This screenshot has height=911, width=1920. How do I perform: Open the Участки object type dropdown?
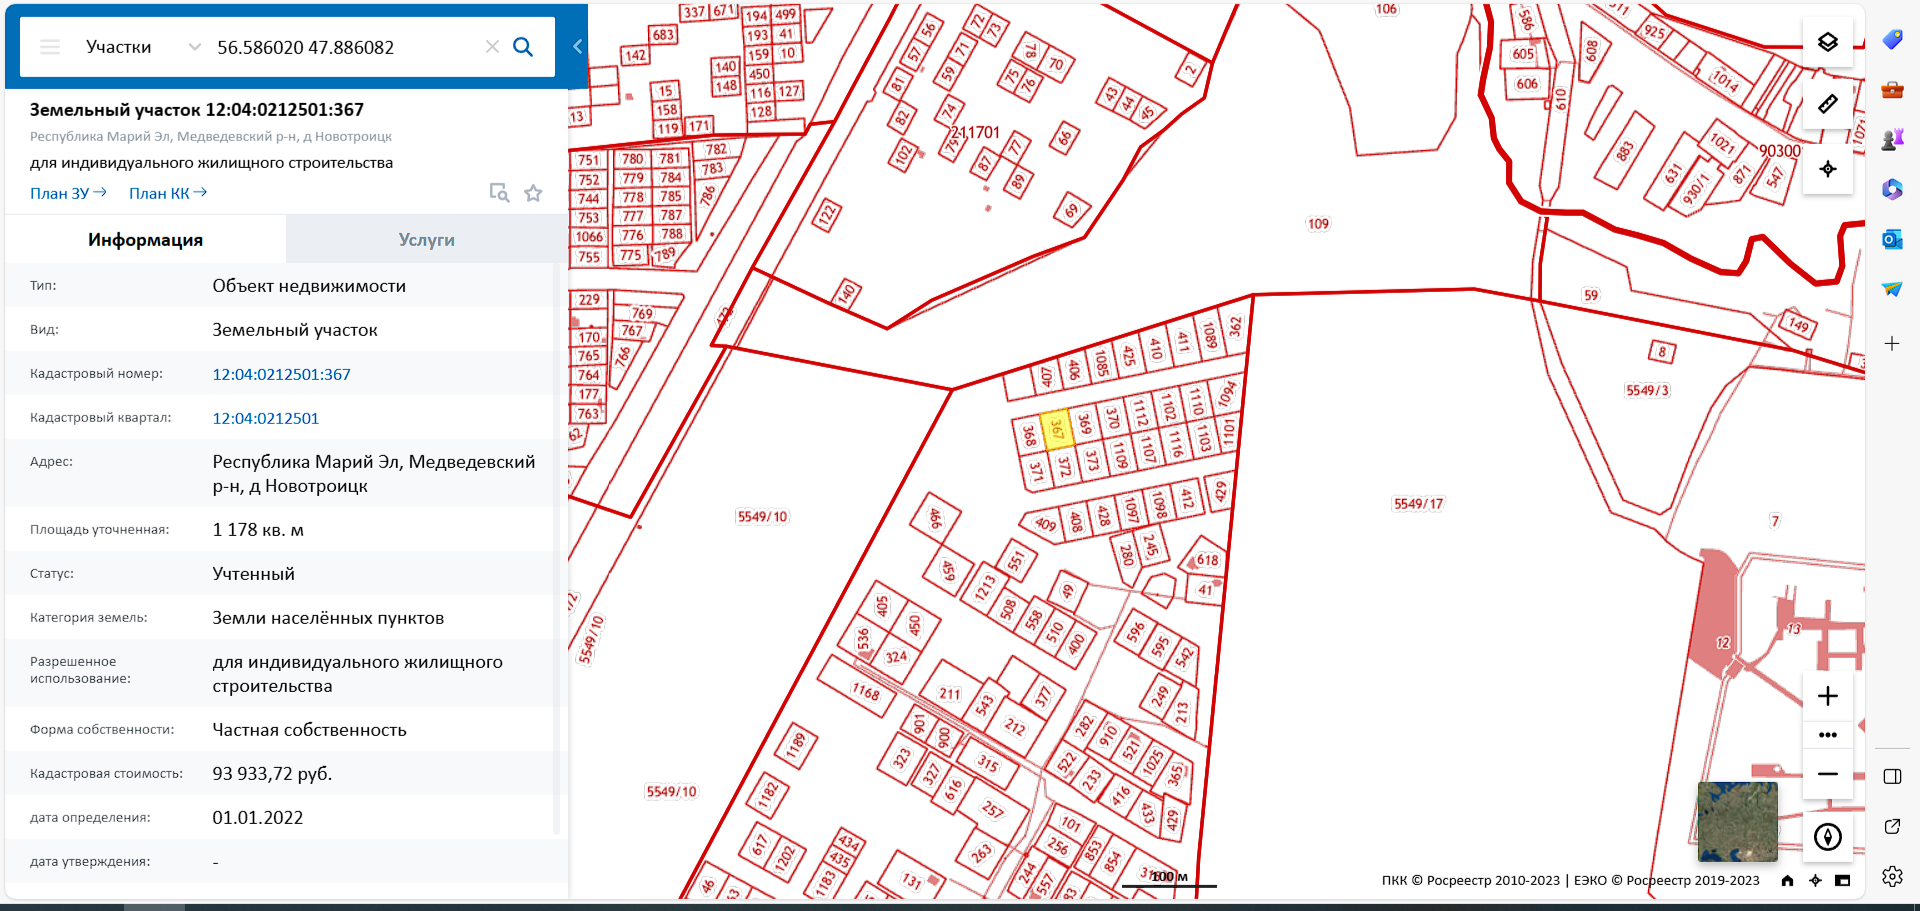coord(144,47)
